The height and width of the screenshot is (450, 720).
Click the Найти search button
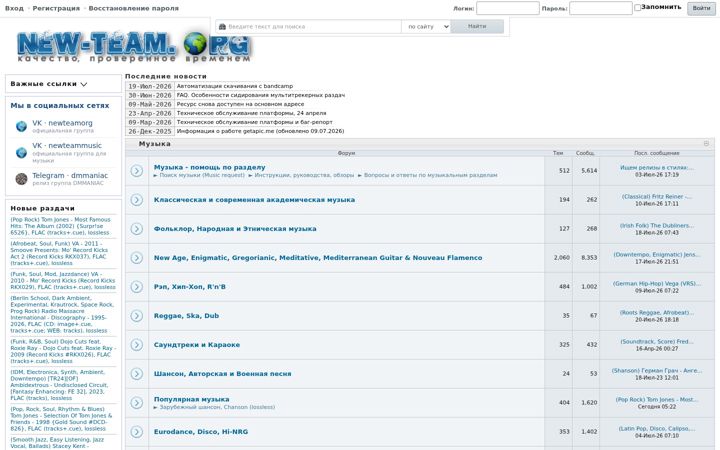click(477, 26)
